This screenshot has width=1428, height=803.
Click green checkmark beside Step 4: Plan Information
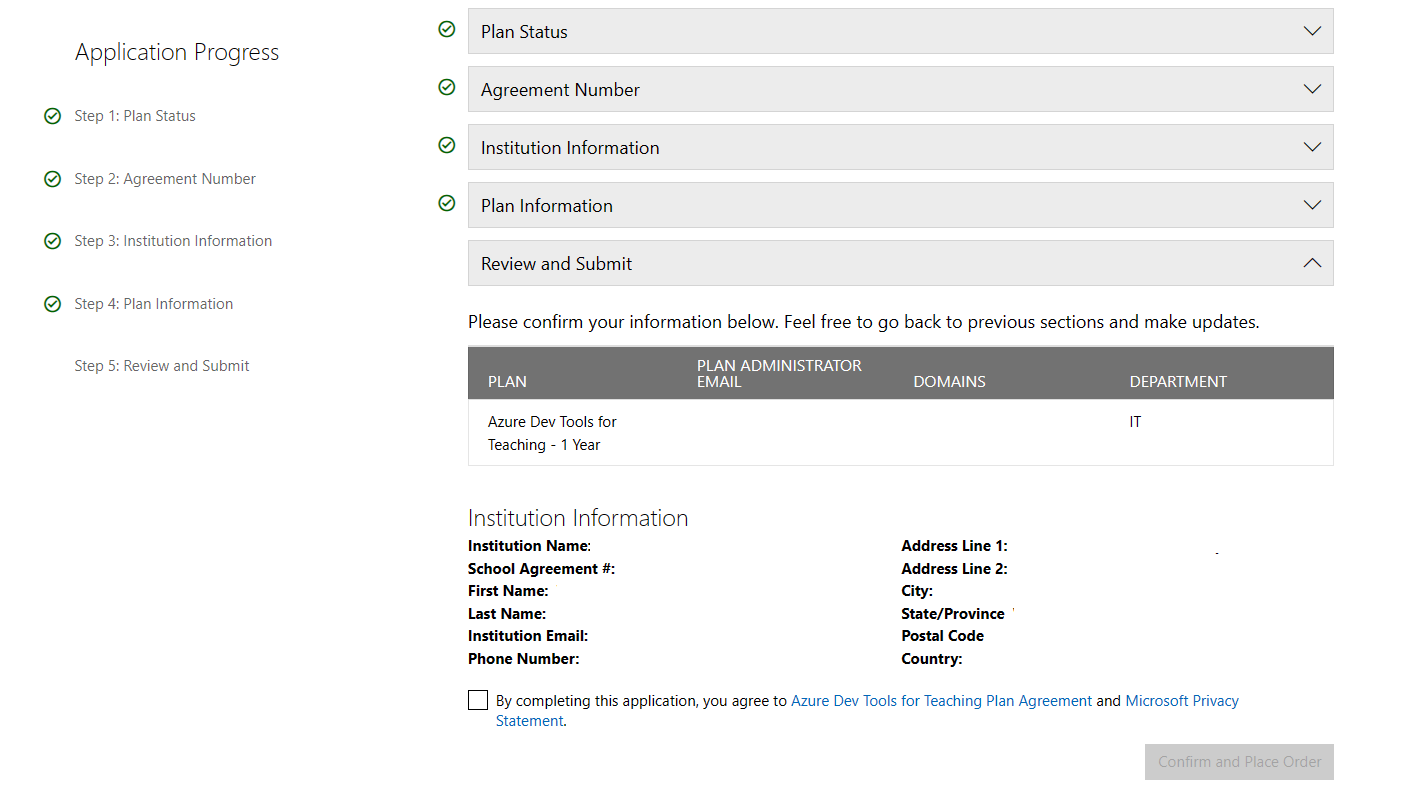point(53,304)
